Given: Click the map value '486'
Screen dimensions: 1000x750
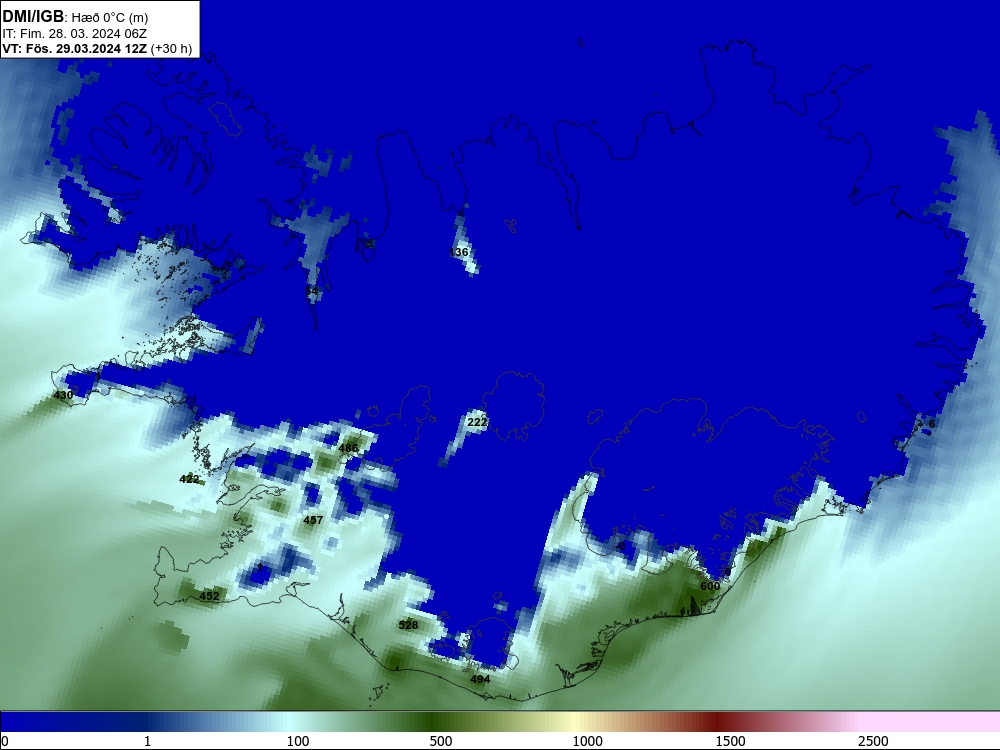Looking at the screenshot, I should 348,448.
